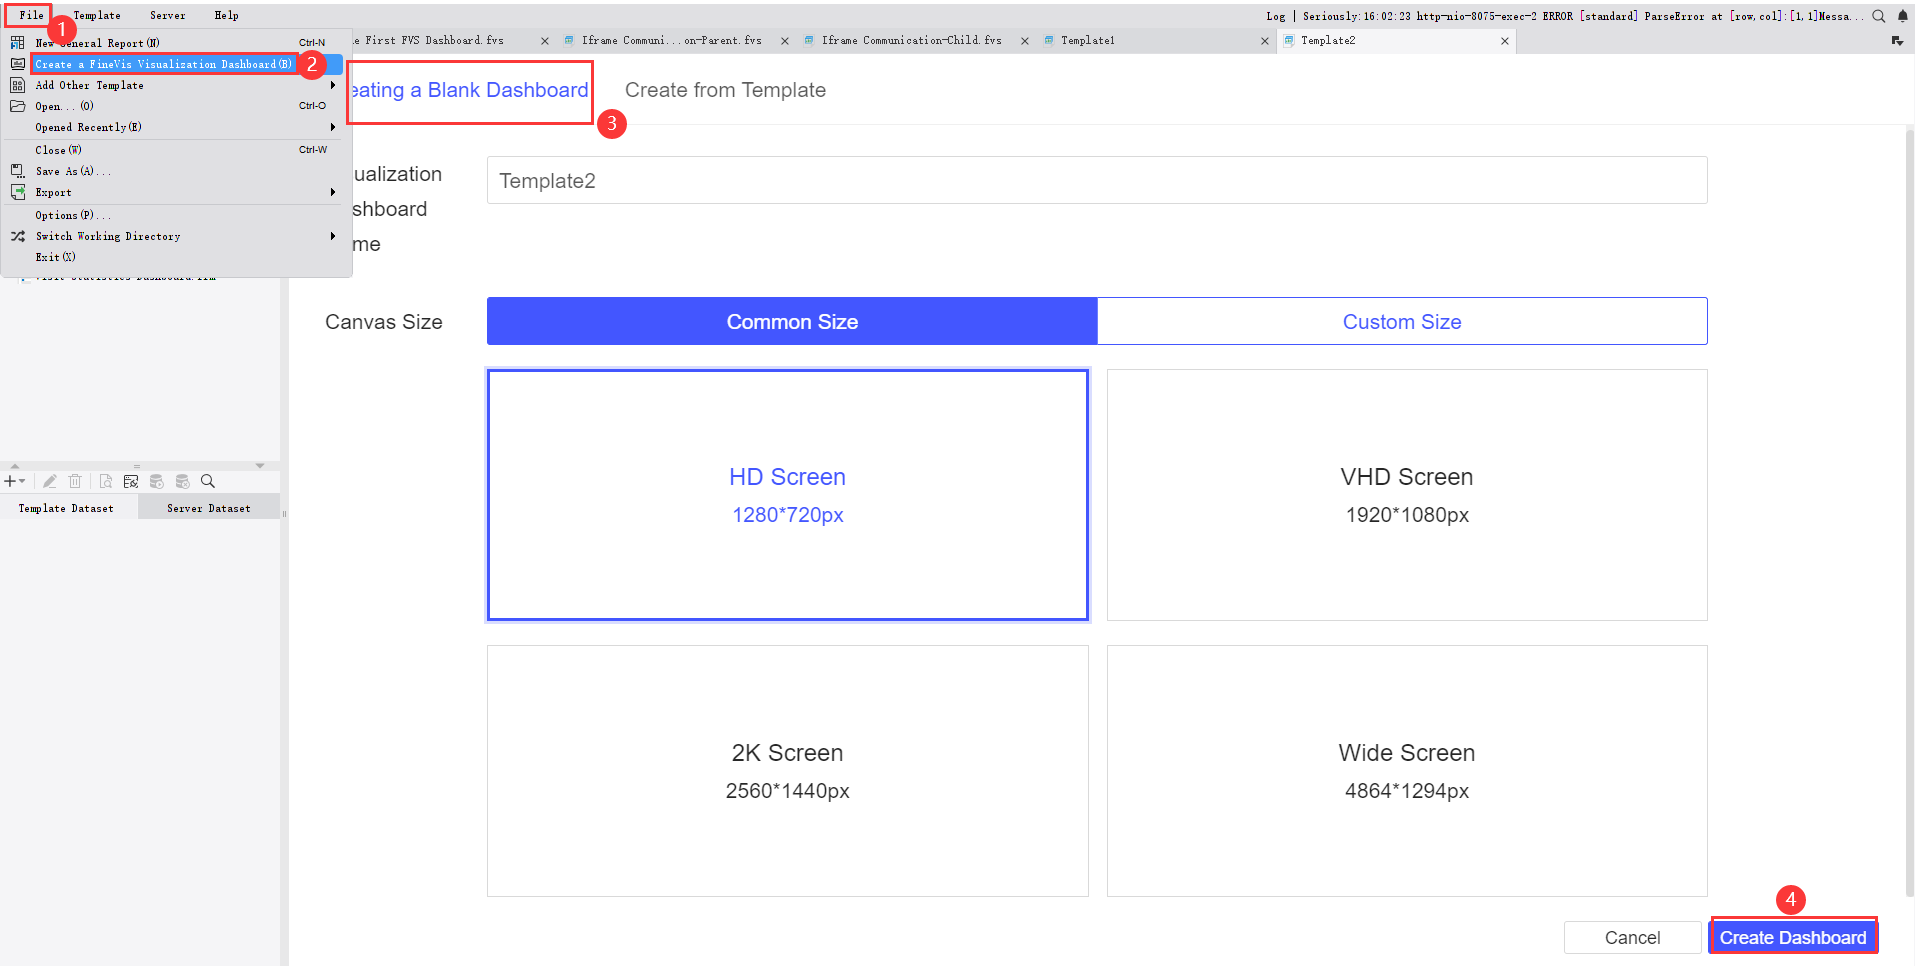Image resolution: width=1915 pixels, height=966 pixels.
Task: Open the dataset preview icon
Action: tap(106, 481)
